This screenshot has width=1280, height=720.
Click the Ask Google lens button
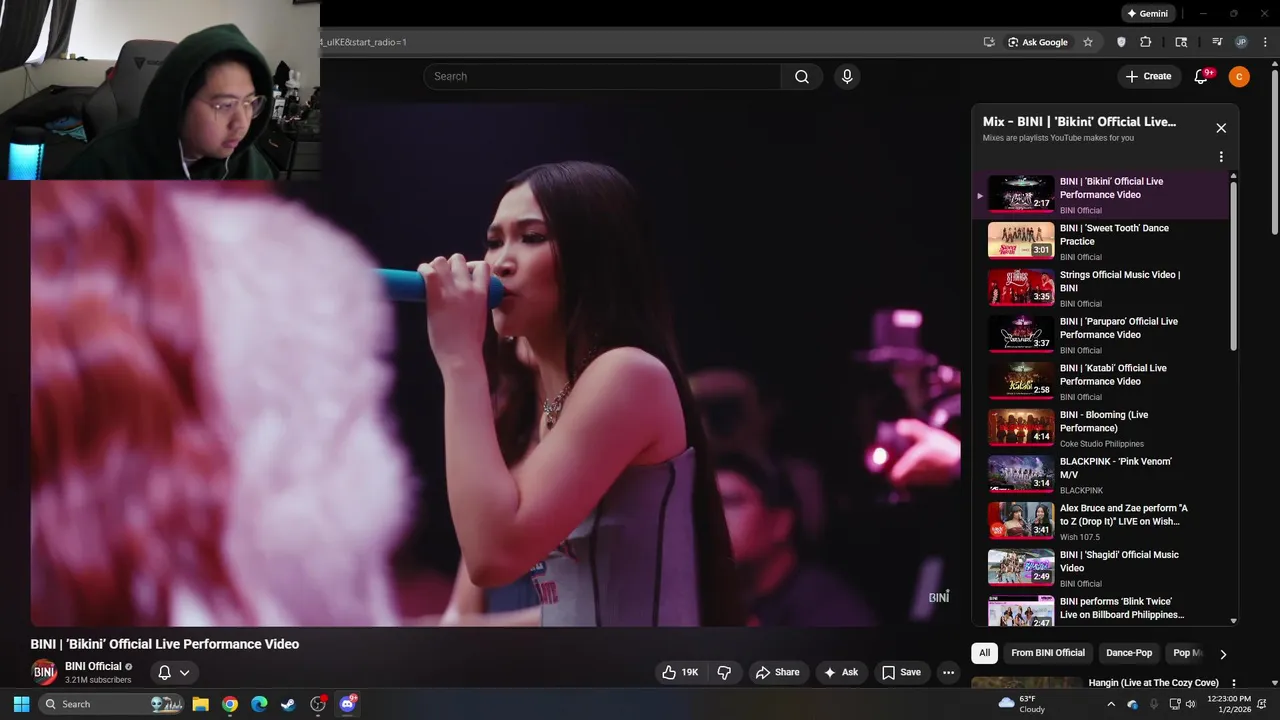pos(1038,42)
